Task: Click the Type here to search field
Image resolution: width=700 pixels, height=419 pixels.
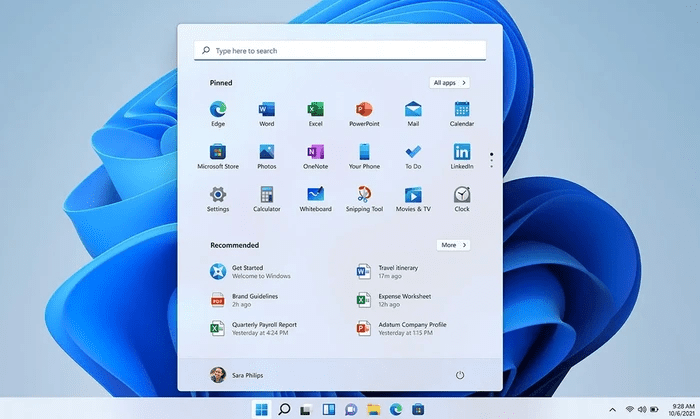Action: [340, 50]
